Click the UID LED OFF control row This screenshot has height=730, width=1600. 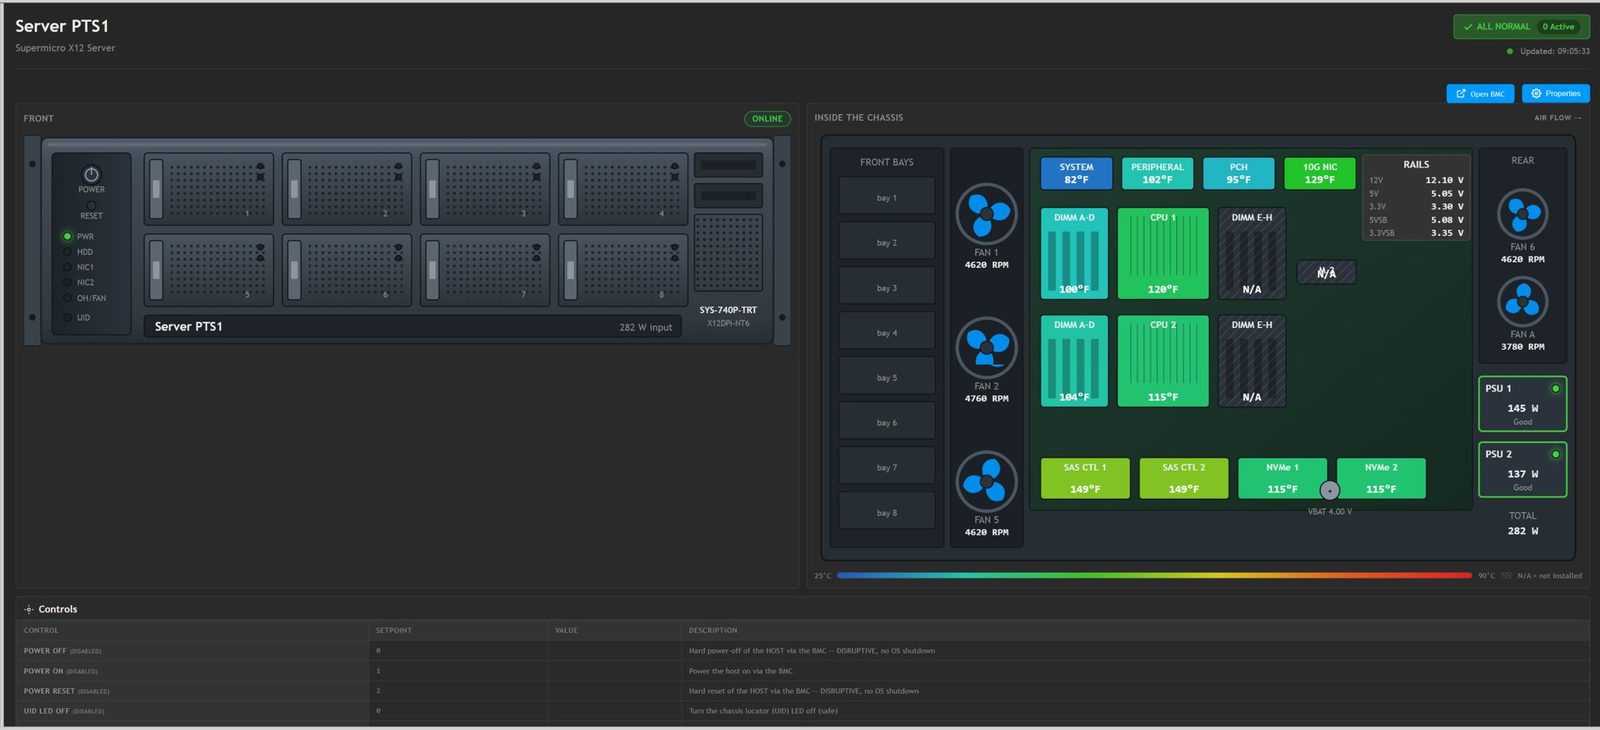click(802, 711)
